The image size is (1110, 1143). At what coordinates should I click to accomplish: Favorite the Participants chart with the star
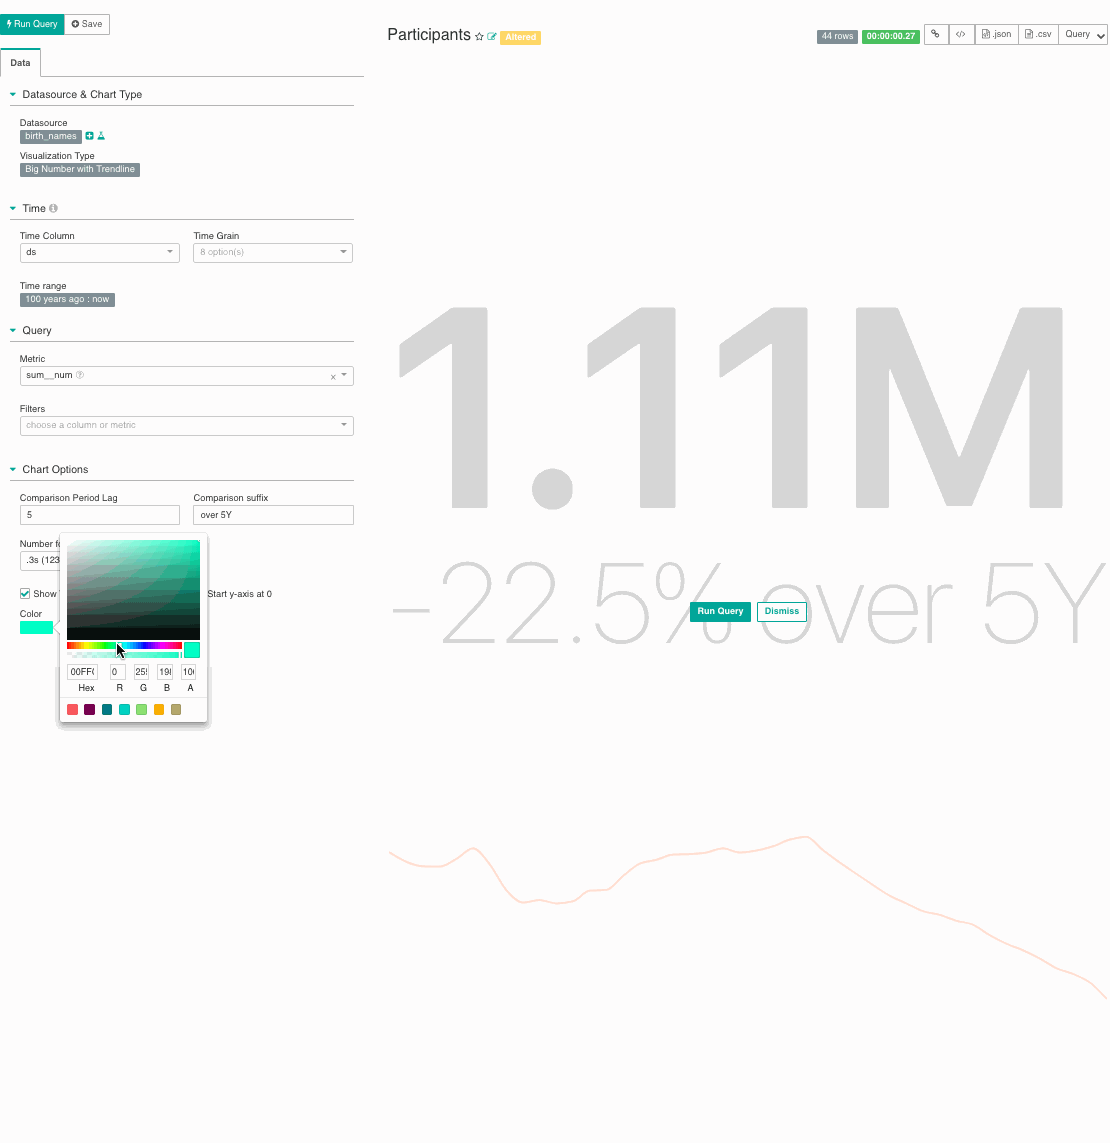479,36
